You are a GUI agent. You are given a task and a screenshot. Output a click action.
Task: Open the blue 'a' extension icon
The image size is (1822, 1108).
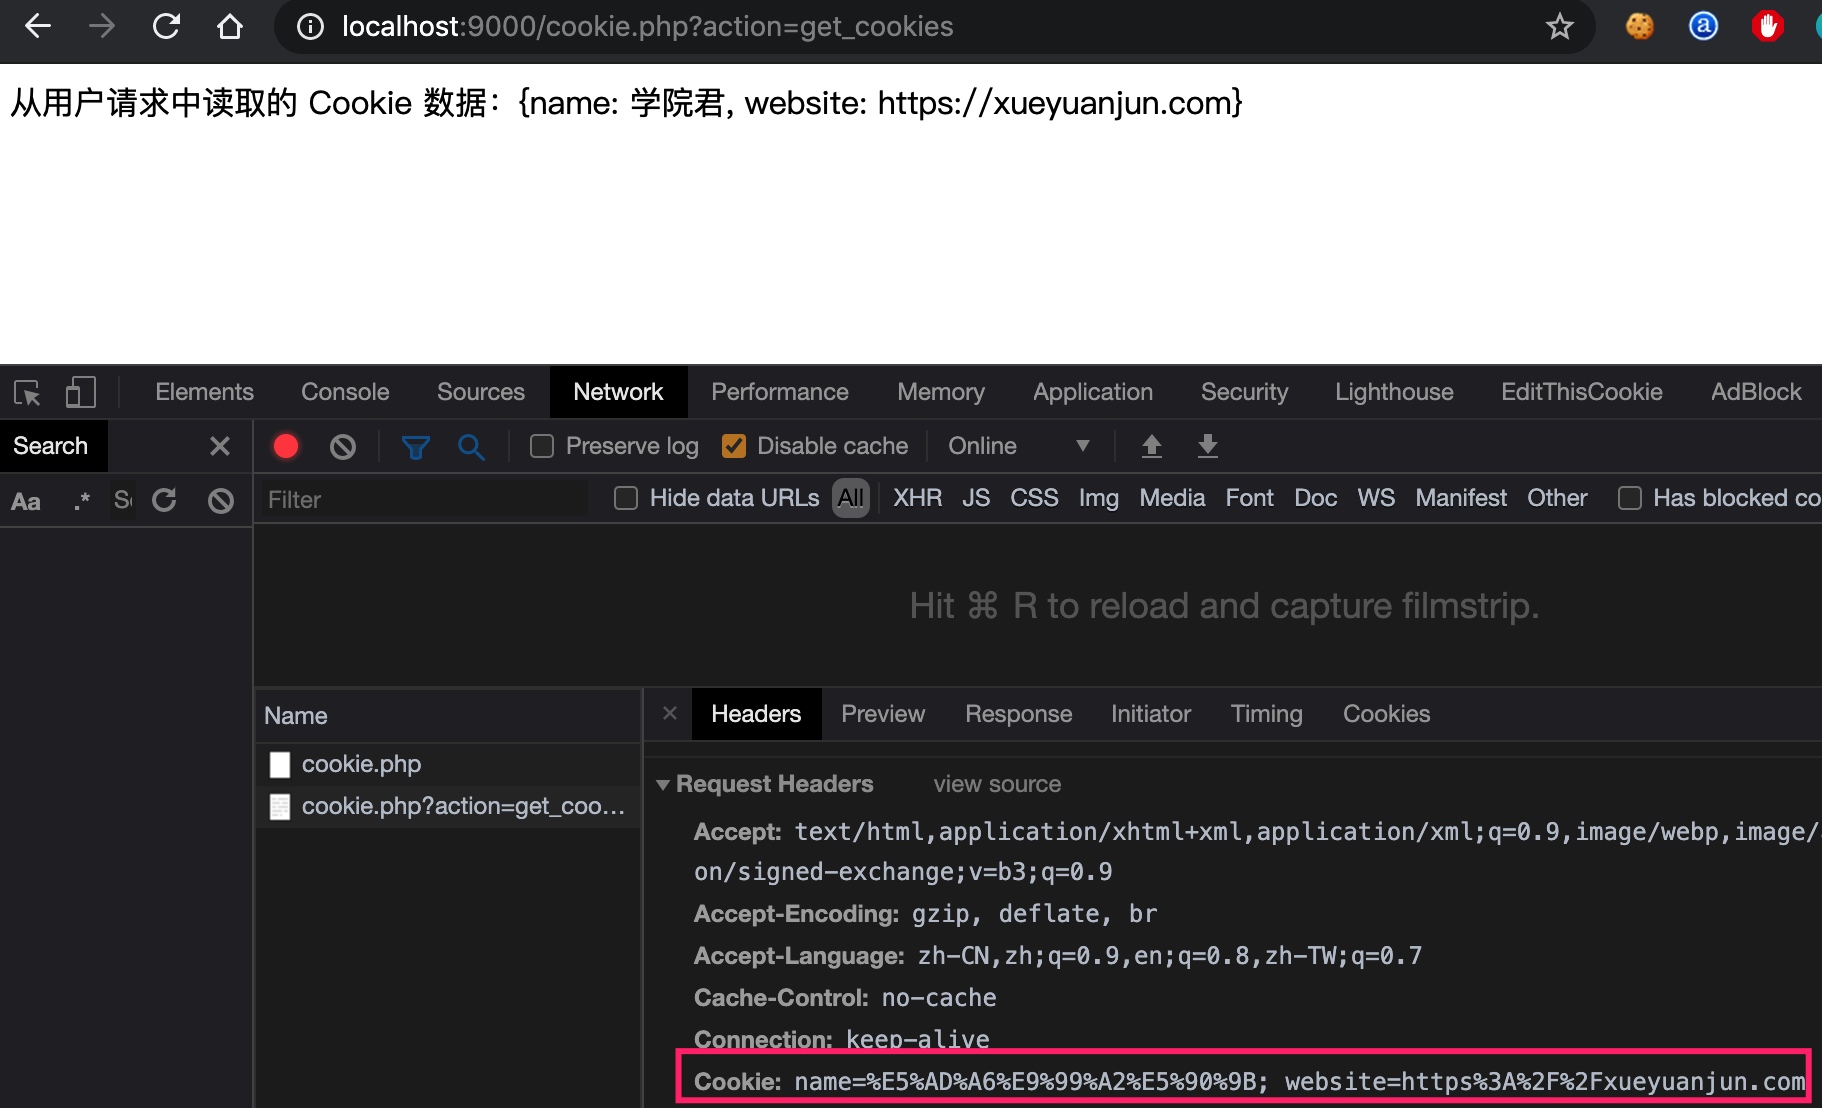(1704, 27)
